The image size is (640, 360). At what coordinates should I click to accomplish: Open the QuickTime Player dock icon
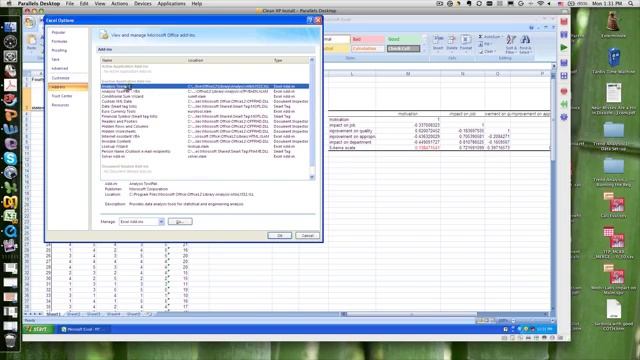(x=10, y=231)
